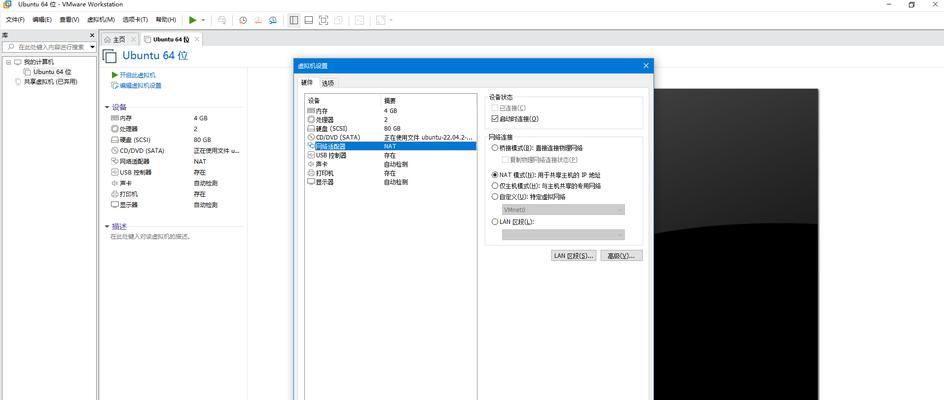944x400 pixels.
Task: Switch to the 硬件 tab in settings dialog
Action: [306, 83]
